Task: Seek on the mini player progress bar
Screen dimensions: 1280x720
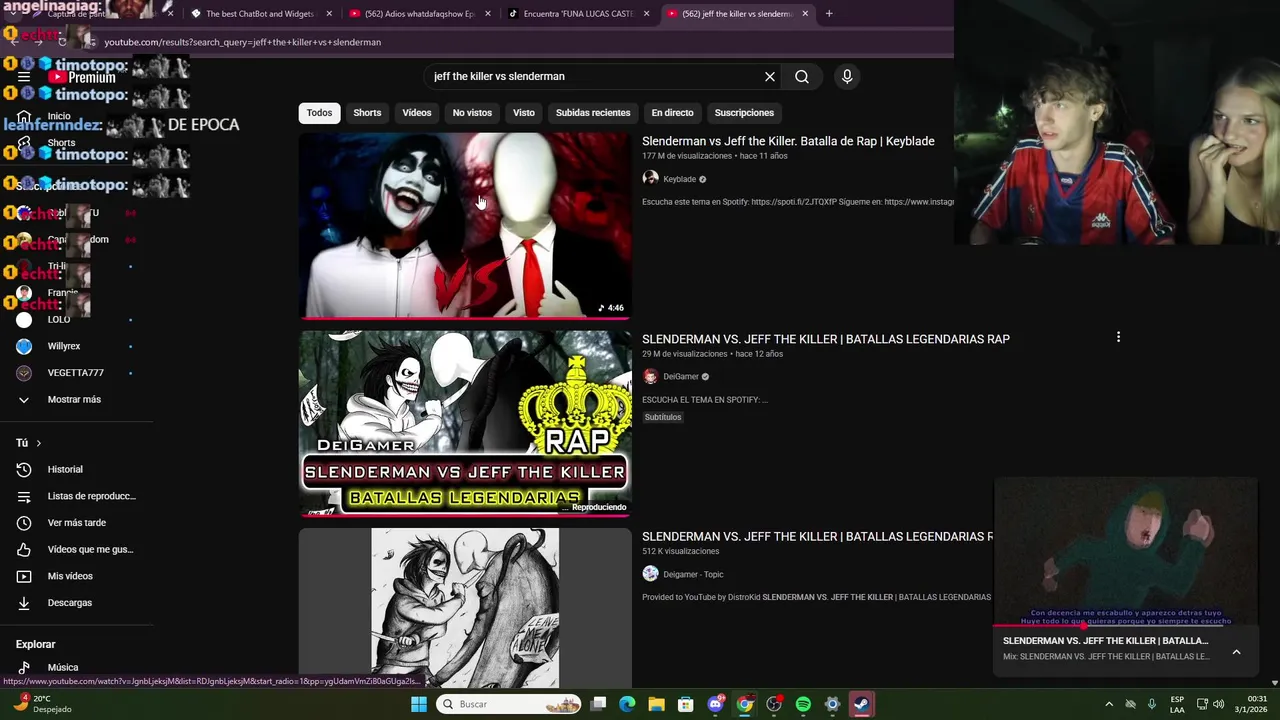Action: pos(1125,626)
